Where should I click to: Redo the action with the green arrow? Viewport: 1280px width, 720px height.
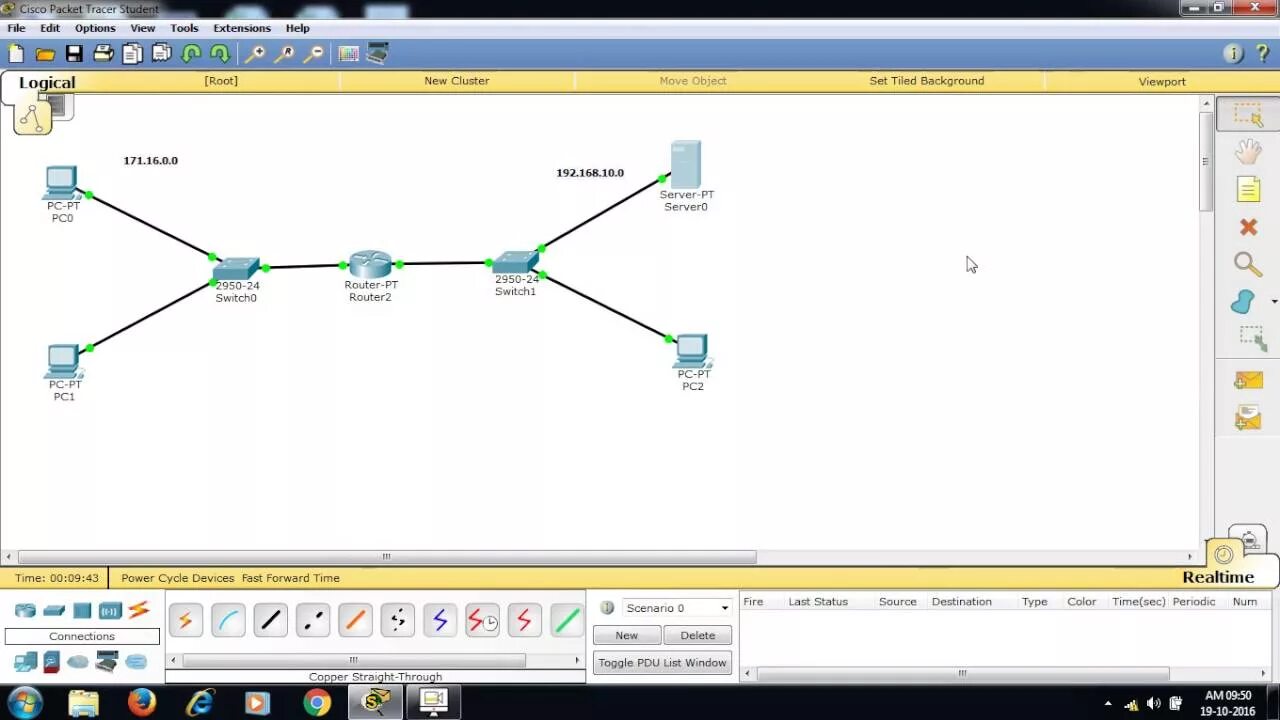220,54
